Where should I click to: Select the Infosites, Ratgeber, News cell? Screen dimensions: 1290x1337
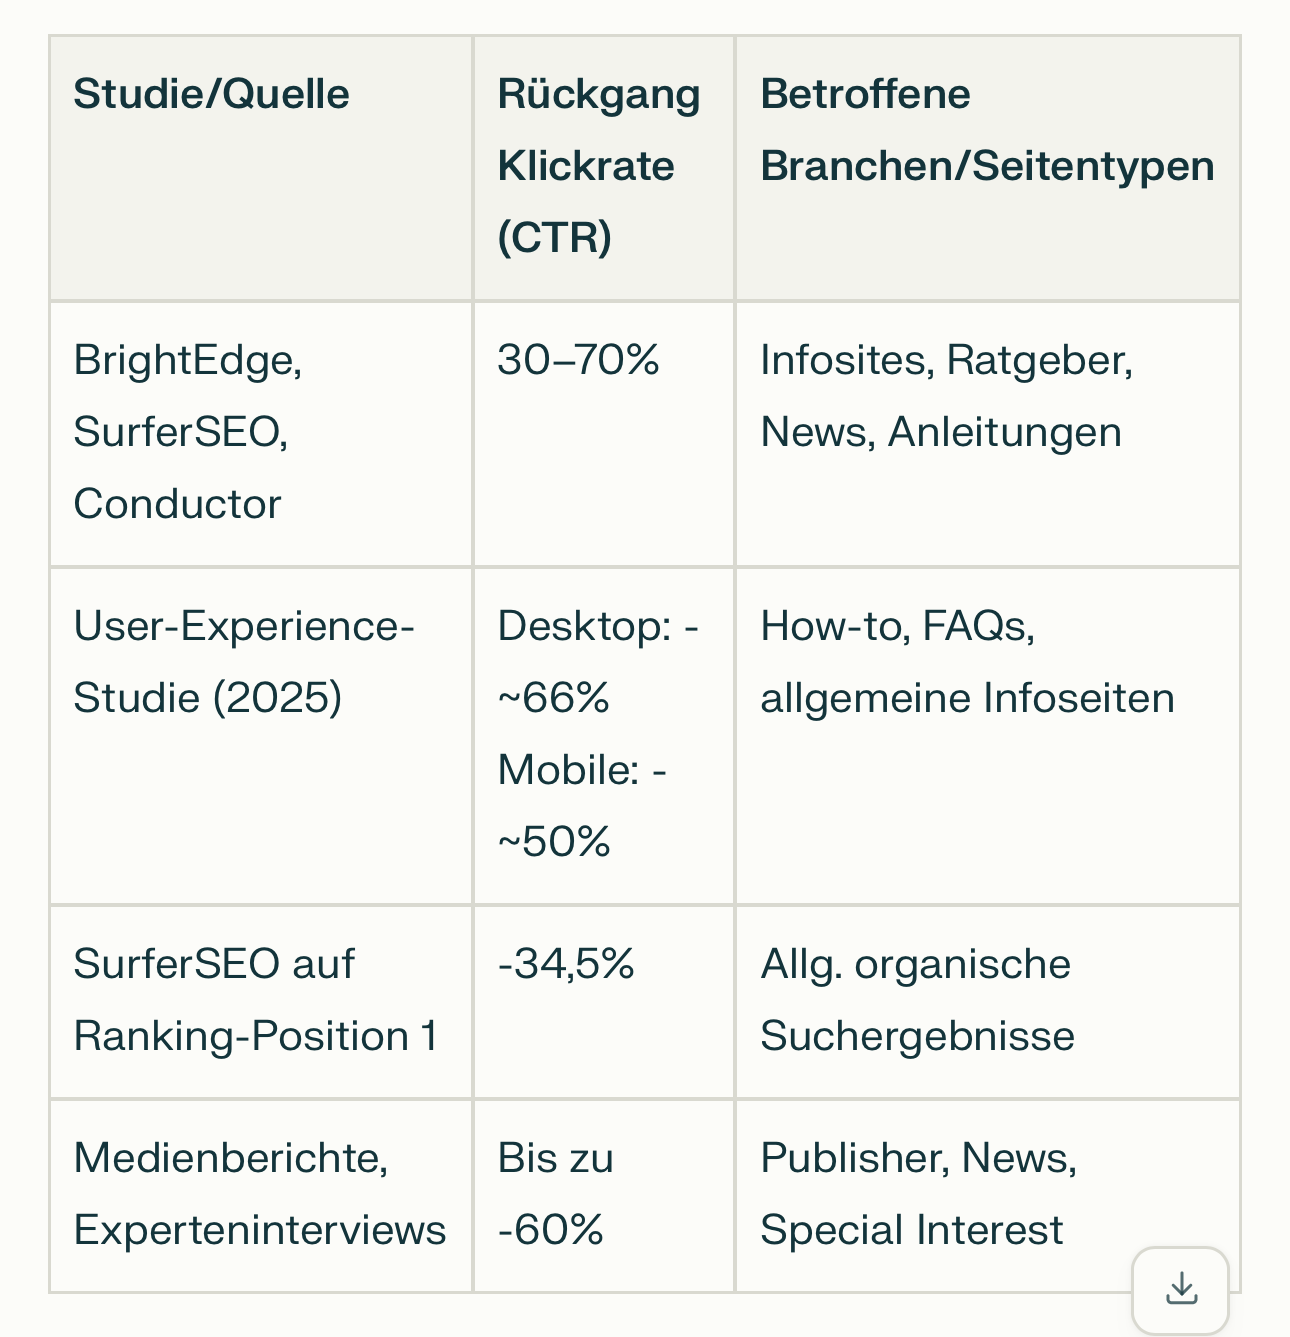pos(945,396)
